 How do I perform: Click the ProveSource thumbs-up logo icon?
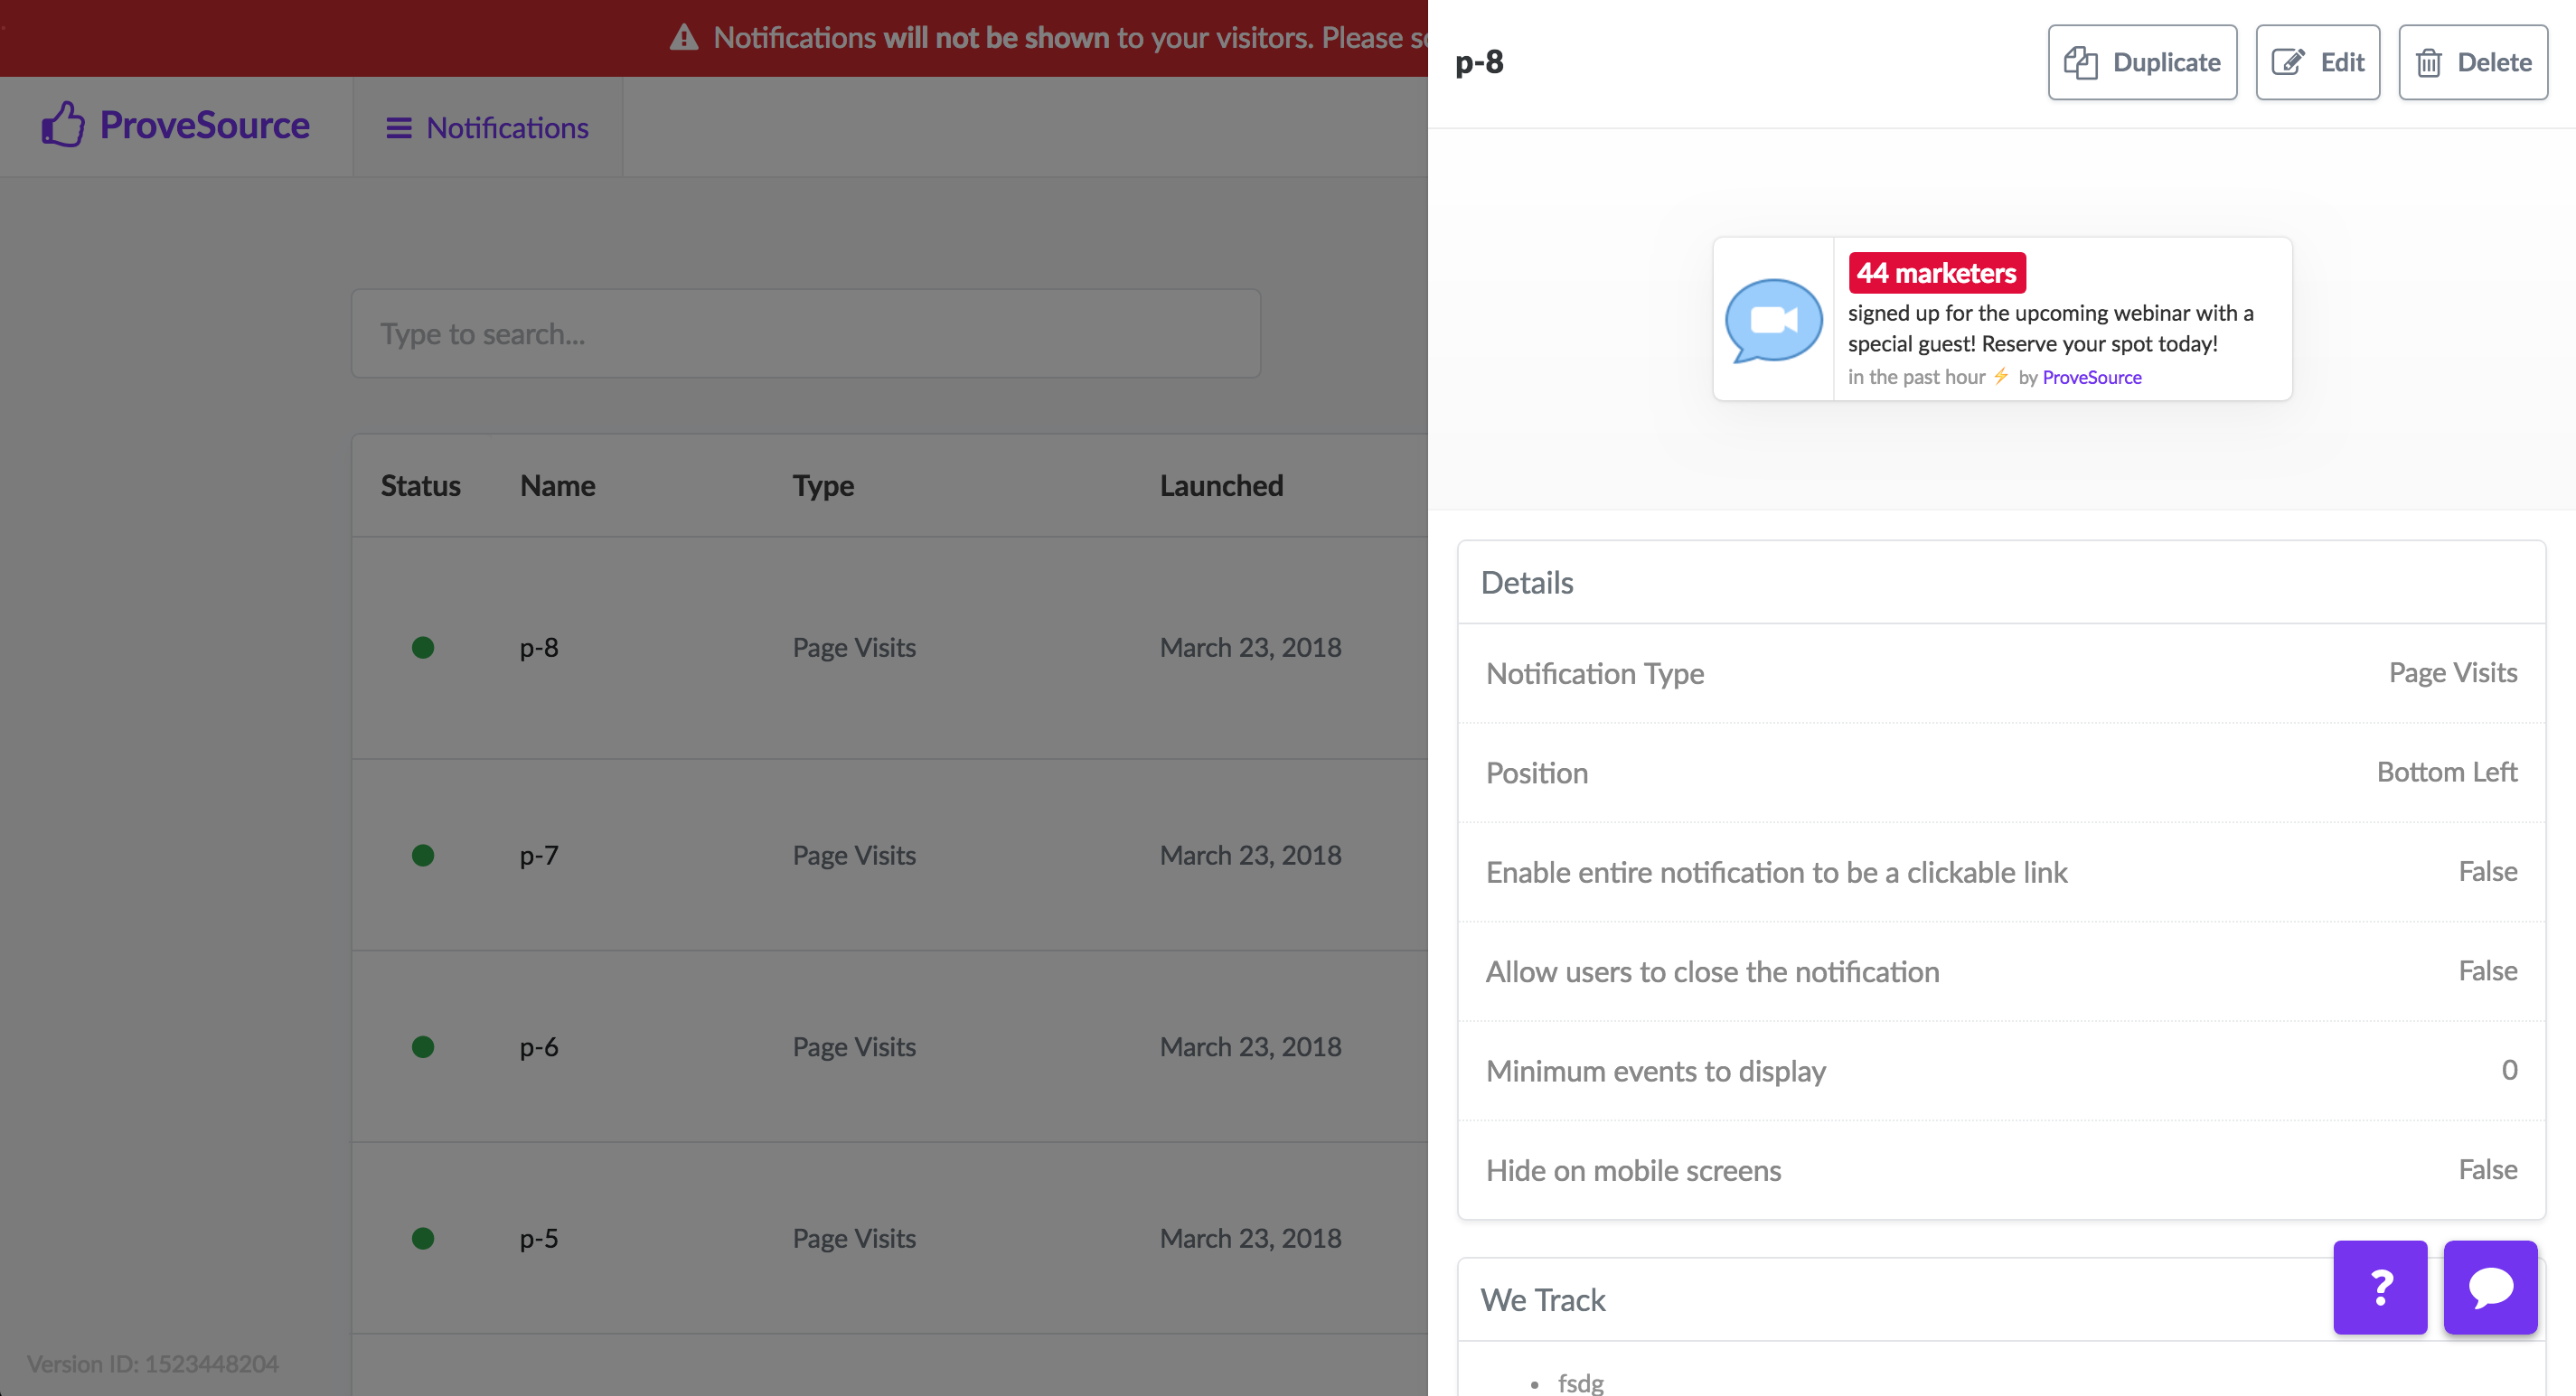62,124
